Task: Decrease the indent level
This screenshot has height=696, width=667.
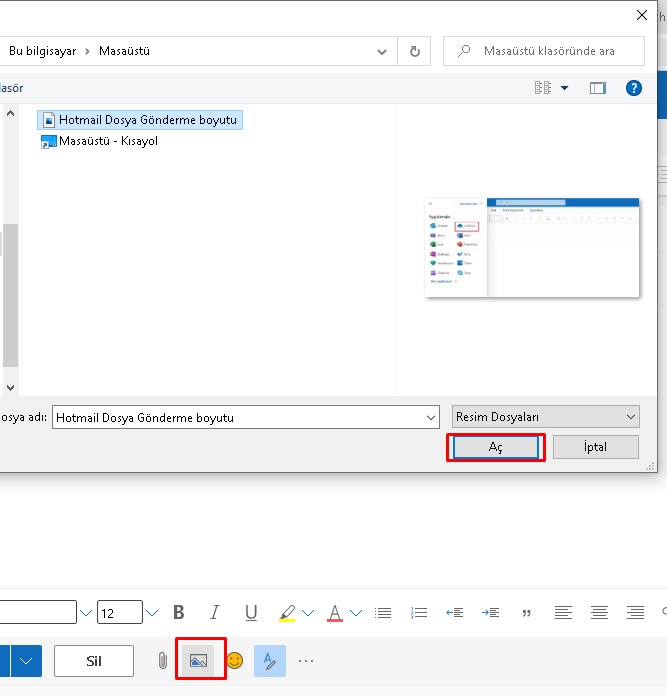Action: [x=454, y=613]
